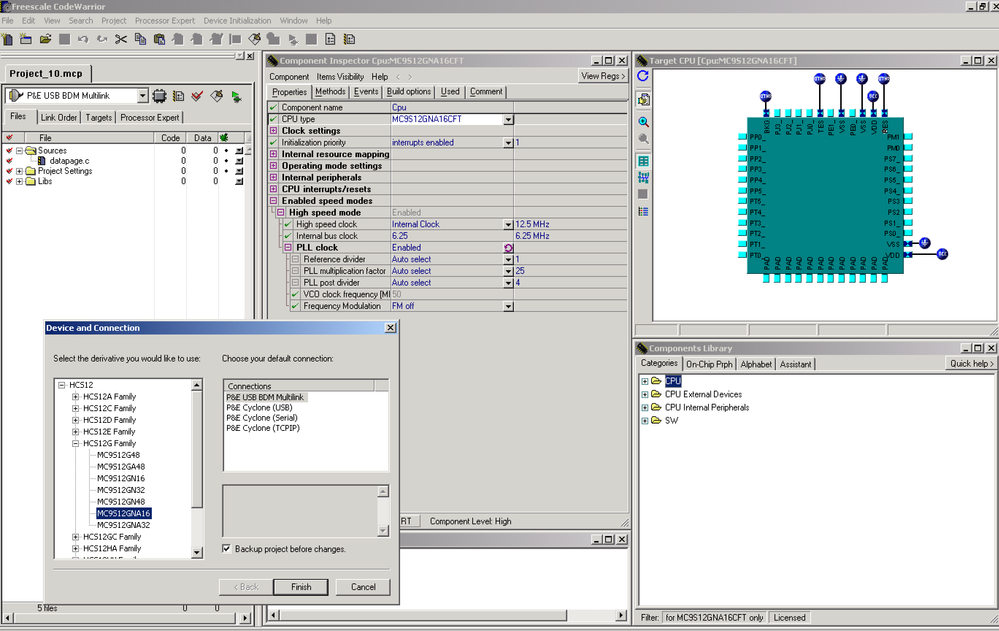Click the Cut scissors toolbar icon
This screenshot has width=999, height=631.
(121, 40)
